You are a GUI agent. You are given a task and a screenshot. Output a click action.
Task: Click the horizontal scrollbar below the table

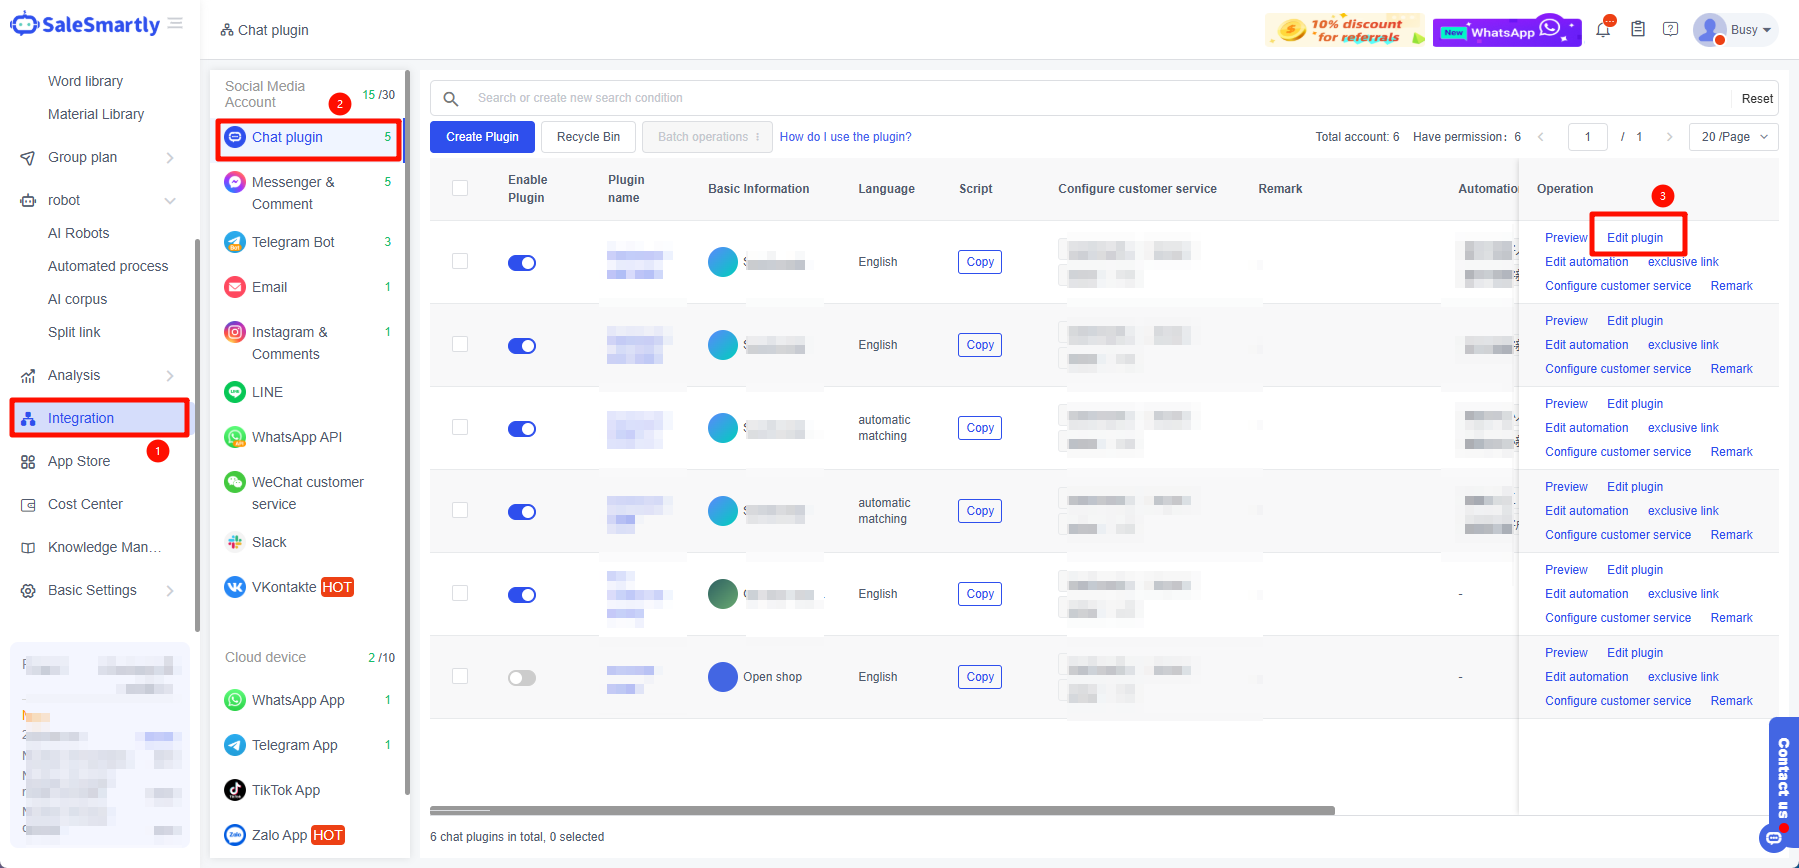tap(882, 810)
